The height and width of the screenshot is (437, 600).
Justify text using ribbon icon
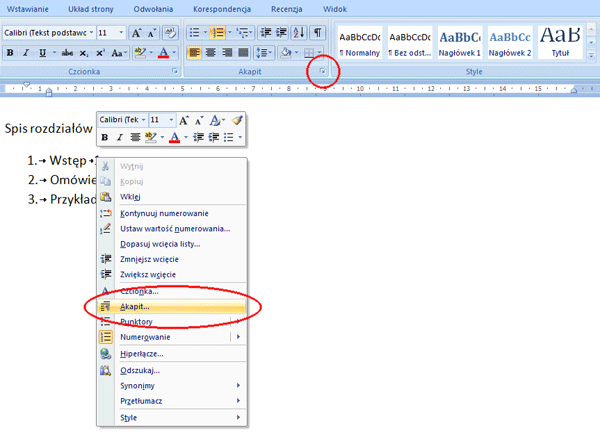[243, 52]
